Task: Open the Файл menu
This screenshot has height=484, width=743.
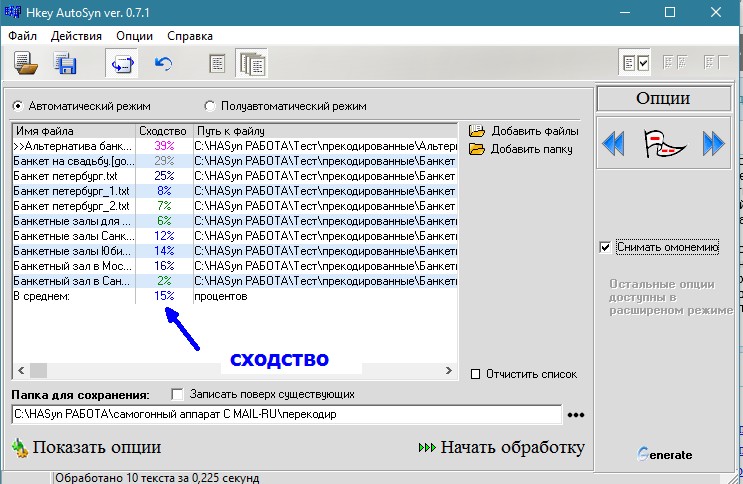Action: pyautogui.click(x=22, y=36)
